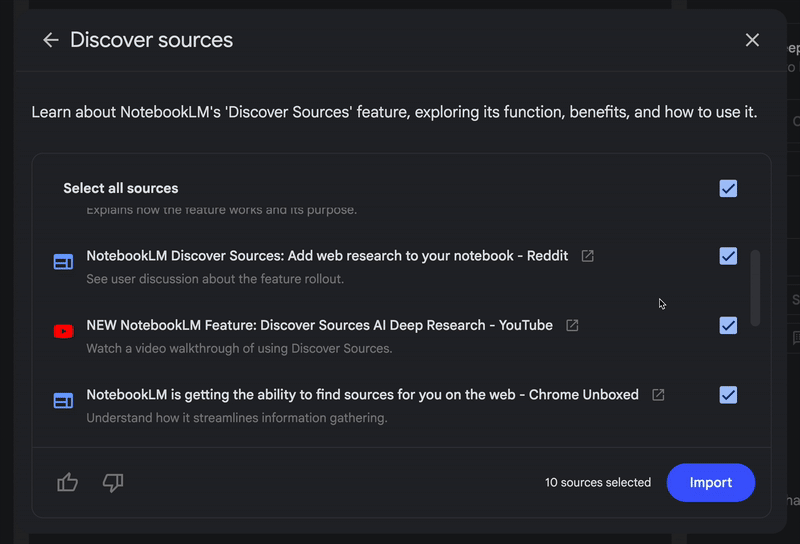Open the Reddit source in new tab icon
This screenshot has height=544, width=800.
587,256
